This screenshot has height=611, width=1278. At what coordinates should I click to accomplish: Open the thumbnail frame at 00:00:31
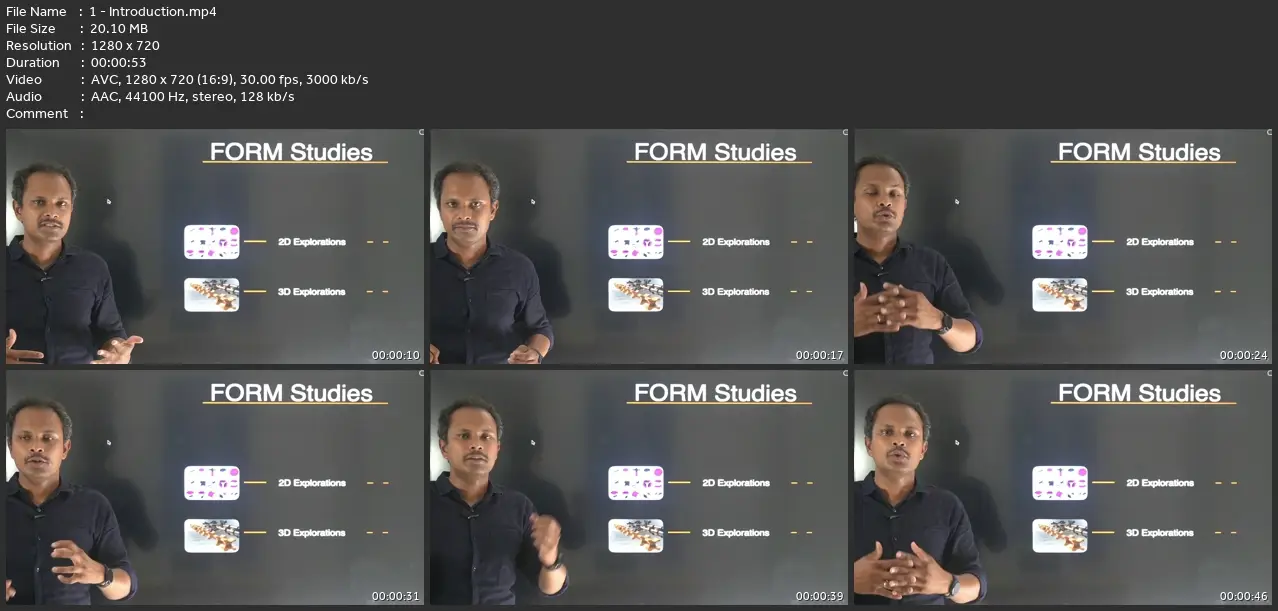tap(215, 488)
